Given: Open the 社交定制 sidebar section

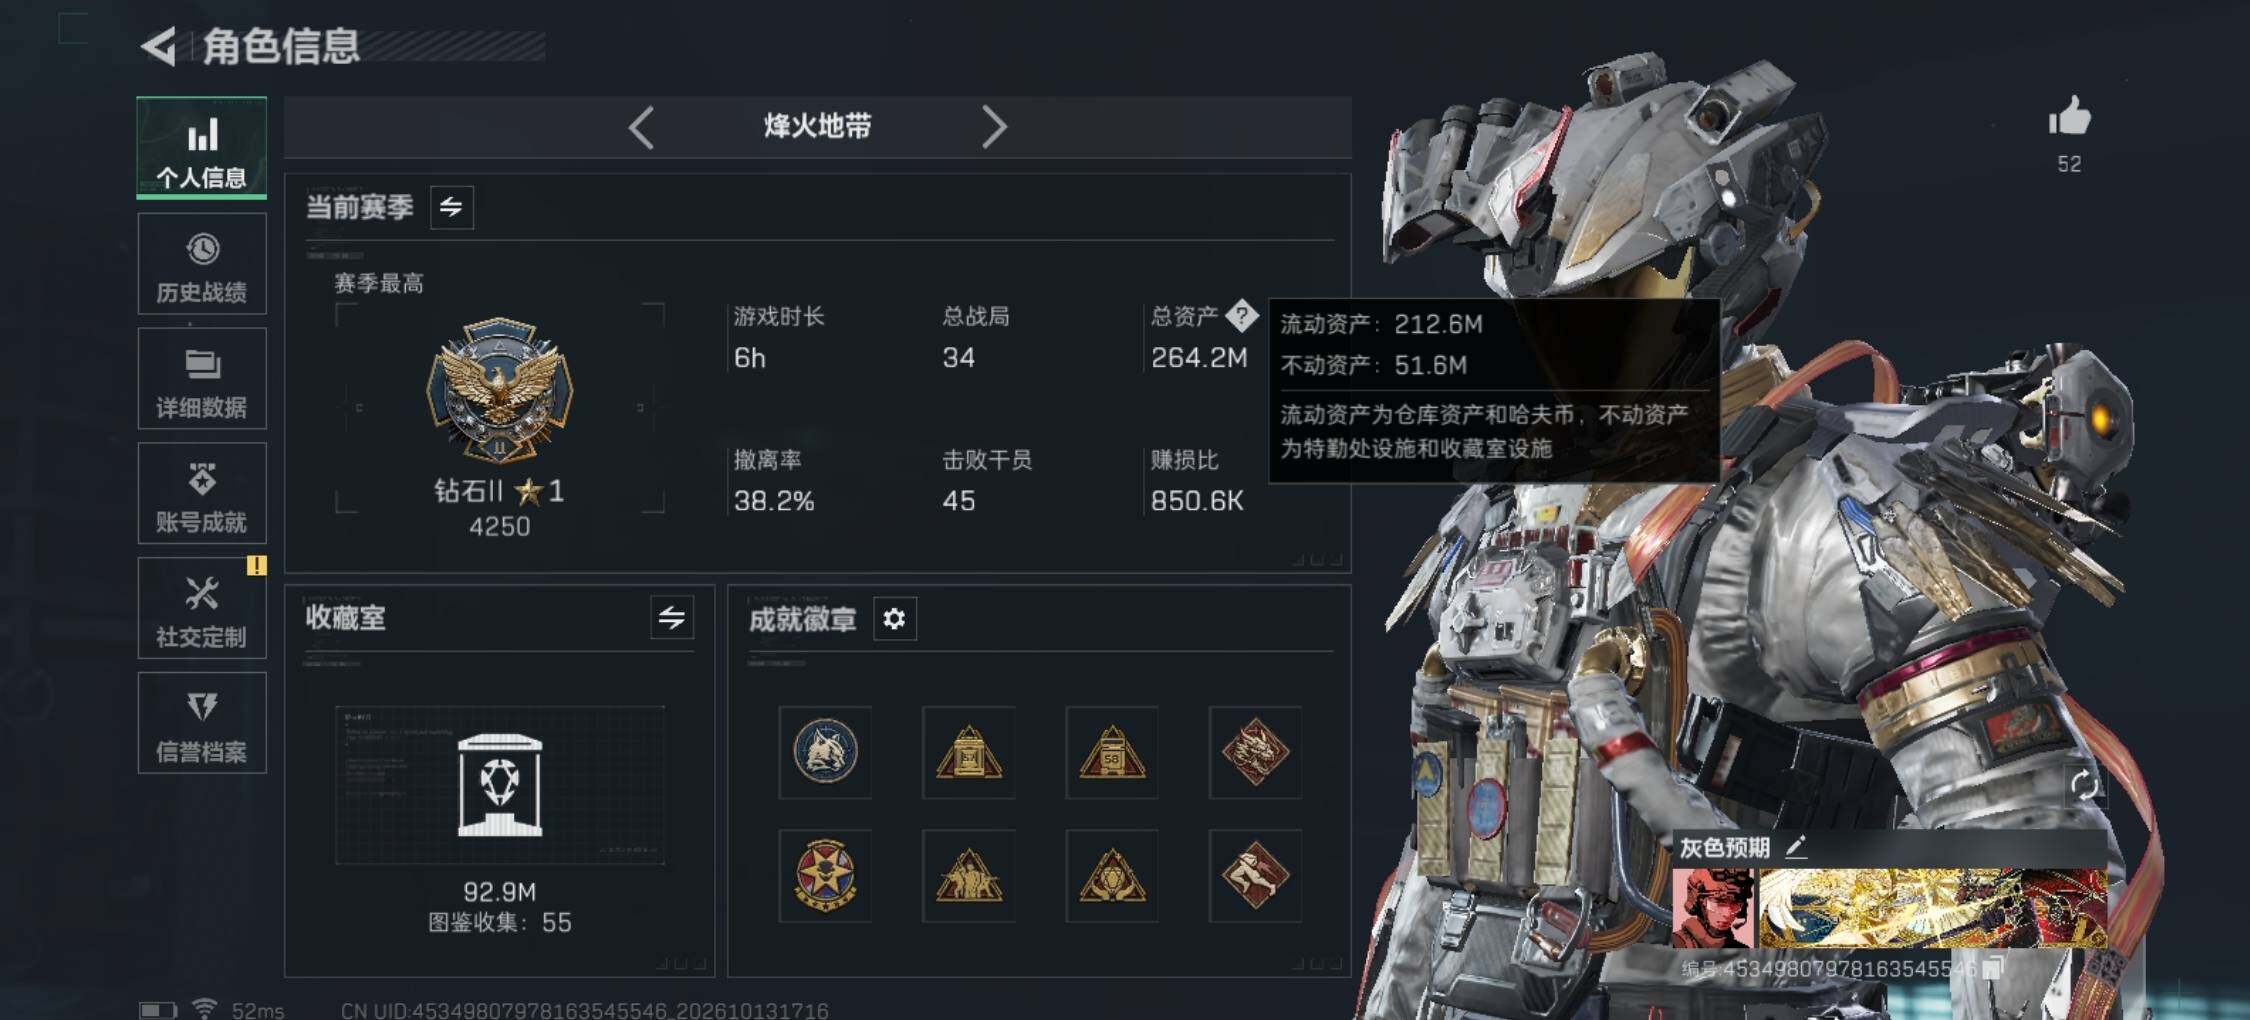Looking at the screenshot, I should point(202,609).
